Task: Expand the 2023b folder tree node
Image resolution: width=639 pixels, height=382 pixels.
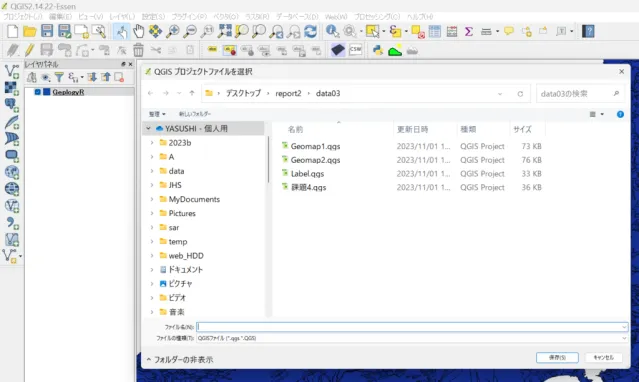Action: pyautogui.click(x=152, y=143)
